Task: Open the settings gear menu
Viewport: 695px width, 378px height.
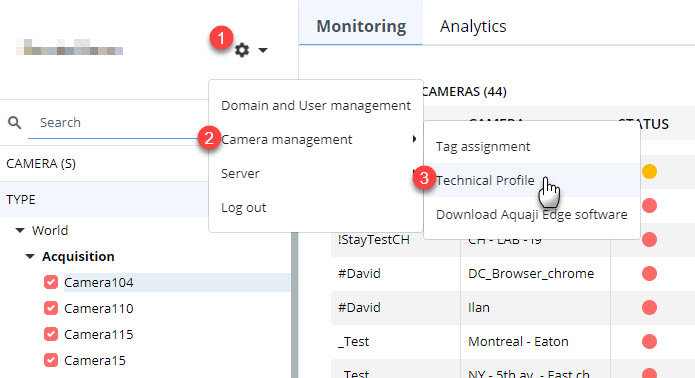Action: [x=242, y=50]
